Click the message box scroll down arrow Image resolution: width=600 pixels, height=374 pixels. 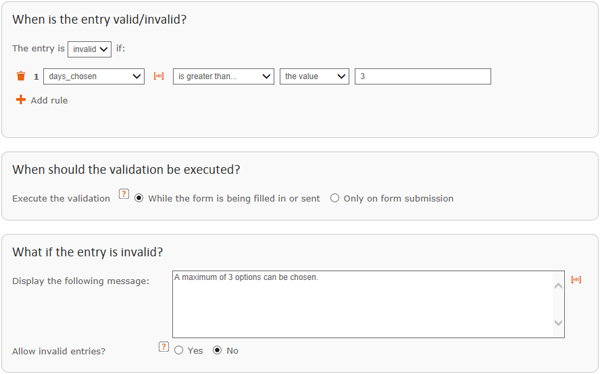(x=558, y=323)
